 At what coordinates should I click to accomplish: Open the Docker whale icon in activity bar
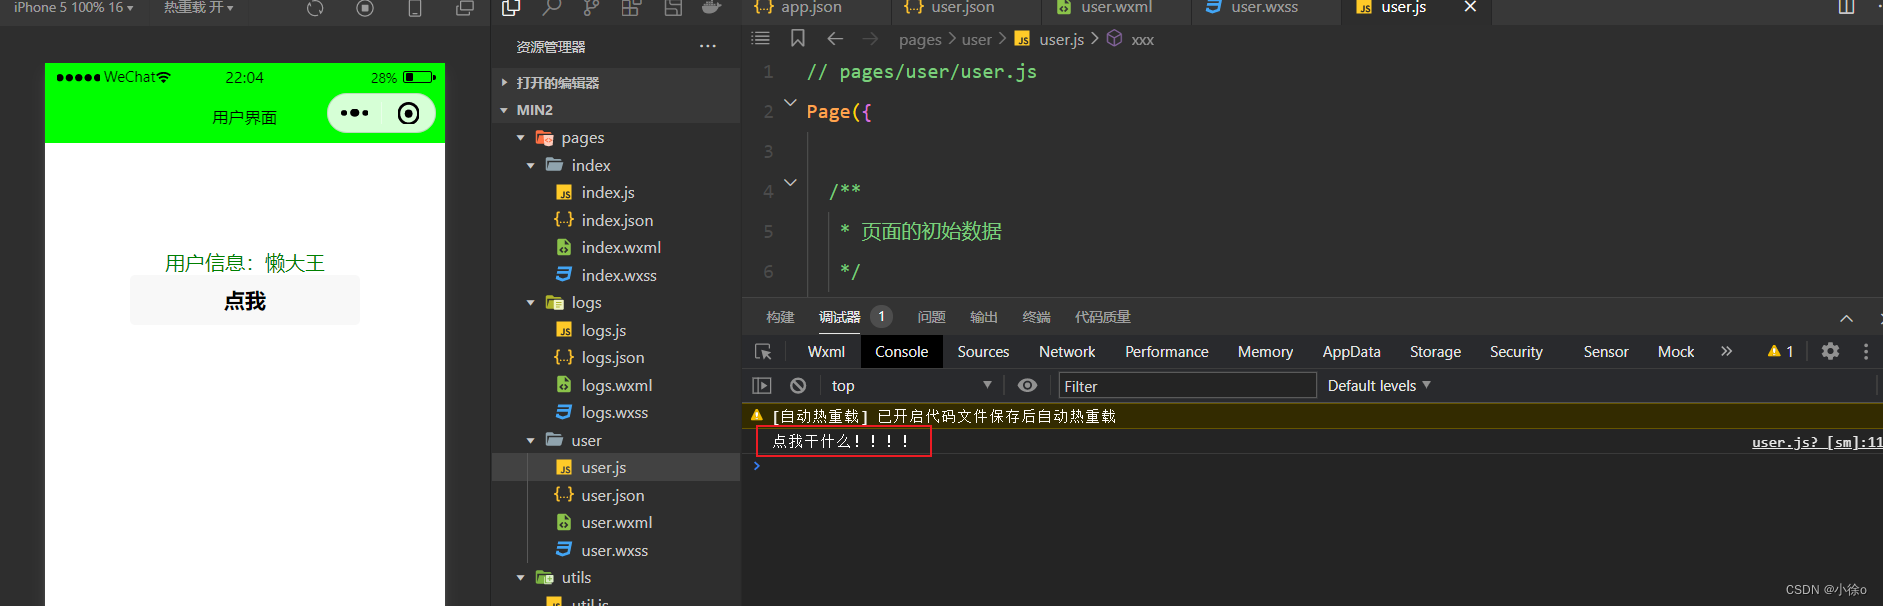(x=711, y=8)
